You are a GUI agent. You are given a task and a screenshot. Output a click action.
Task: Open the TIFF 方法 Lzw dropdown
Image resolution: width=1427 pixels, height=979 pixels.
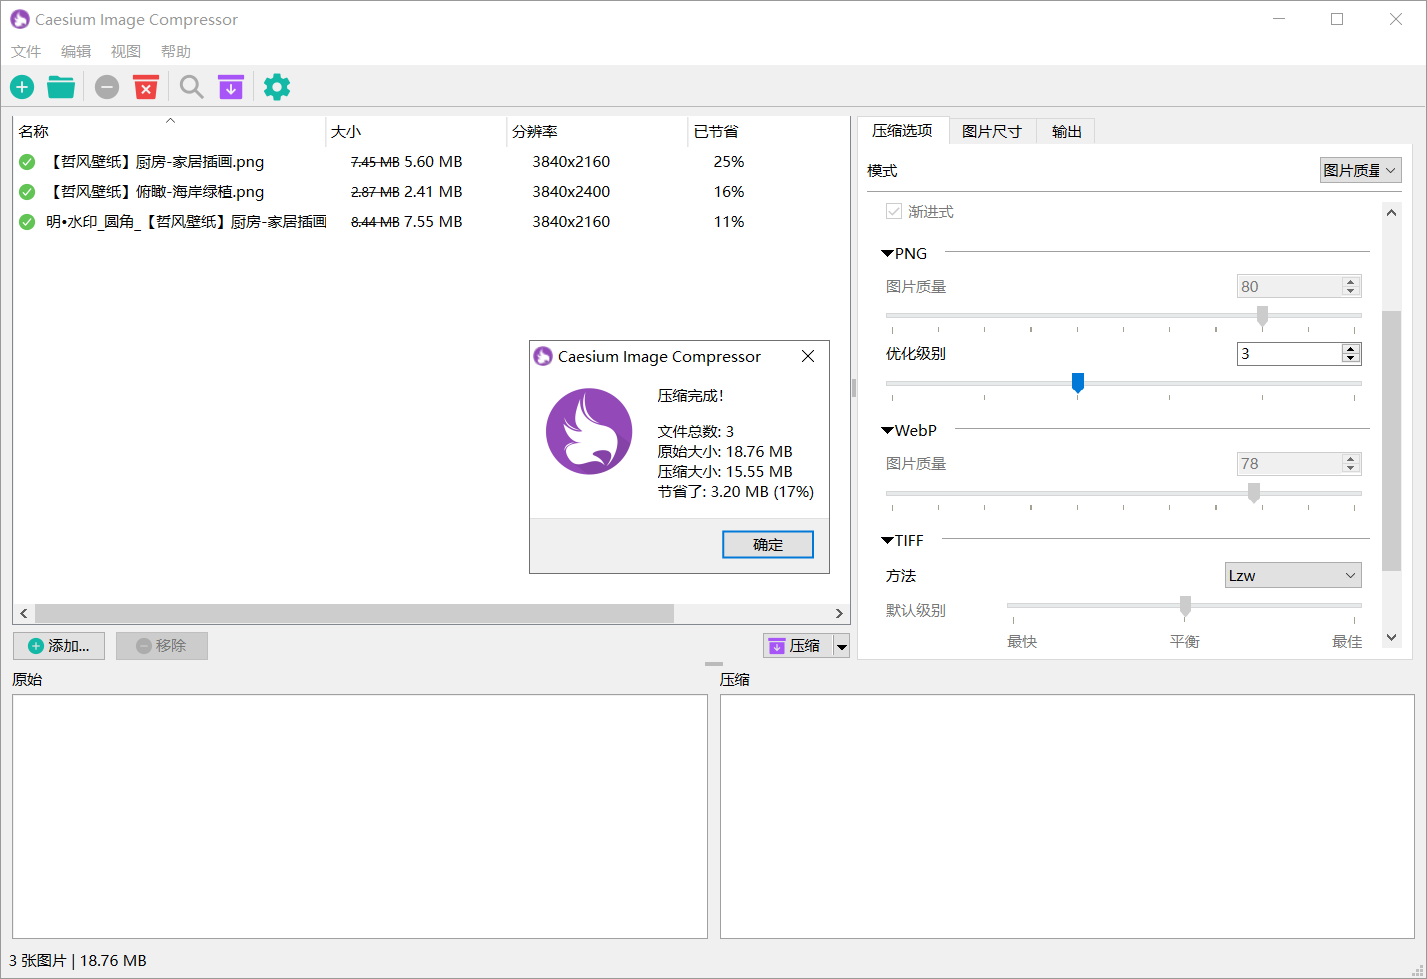1292,574
